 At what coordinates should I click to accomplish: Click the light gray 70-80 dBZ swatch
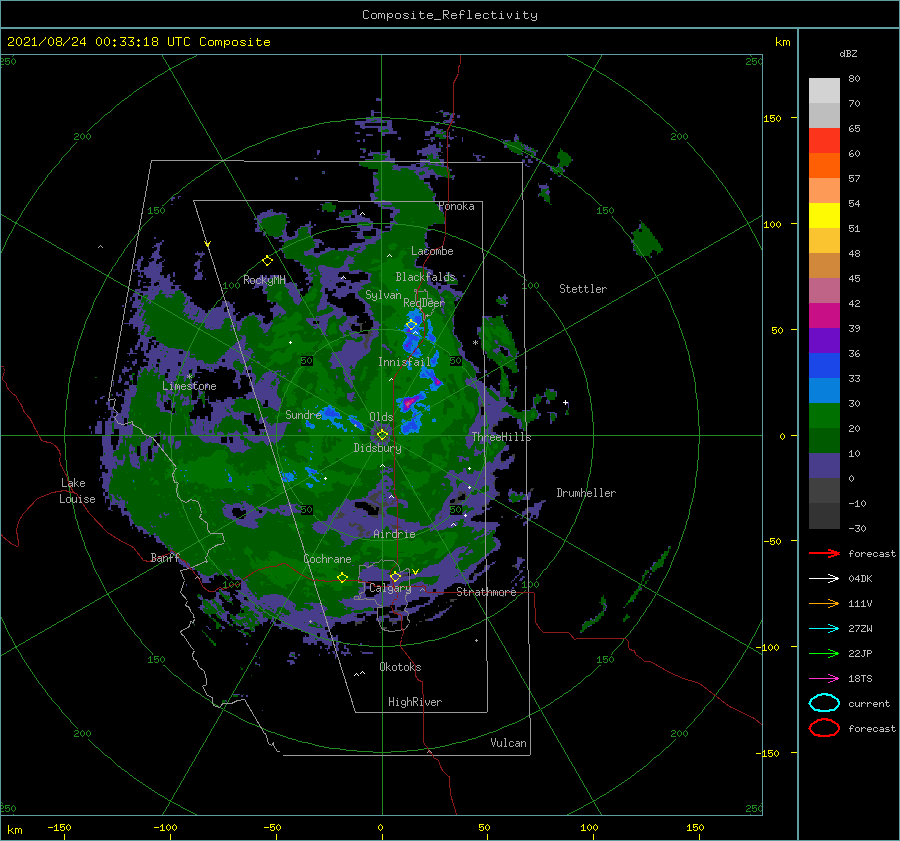click(824, 91)
